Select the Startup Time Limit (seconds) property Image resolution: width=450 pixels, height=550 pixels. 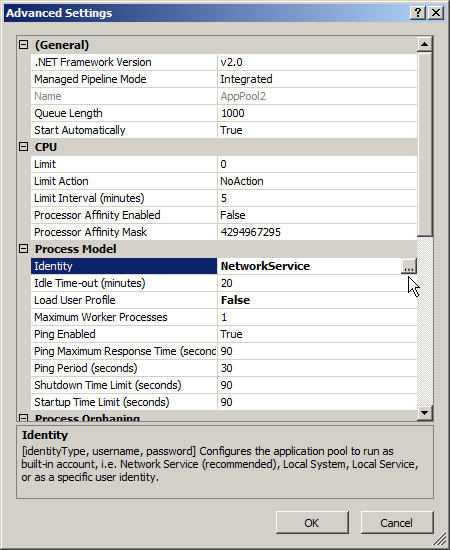click(x=124, y=402)
